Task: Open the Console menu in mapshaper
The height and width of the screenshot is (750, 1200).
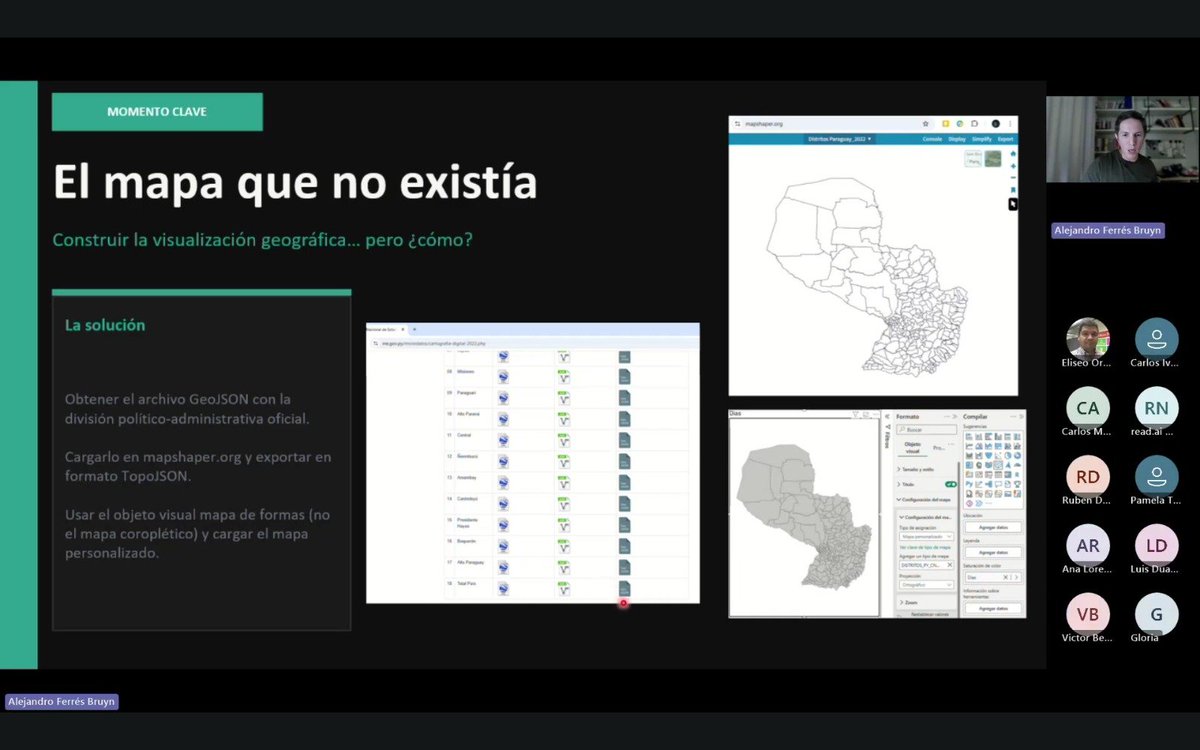Action: pyautogui.click(x=932, y=139)
